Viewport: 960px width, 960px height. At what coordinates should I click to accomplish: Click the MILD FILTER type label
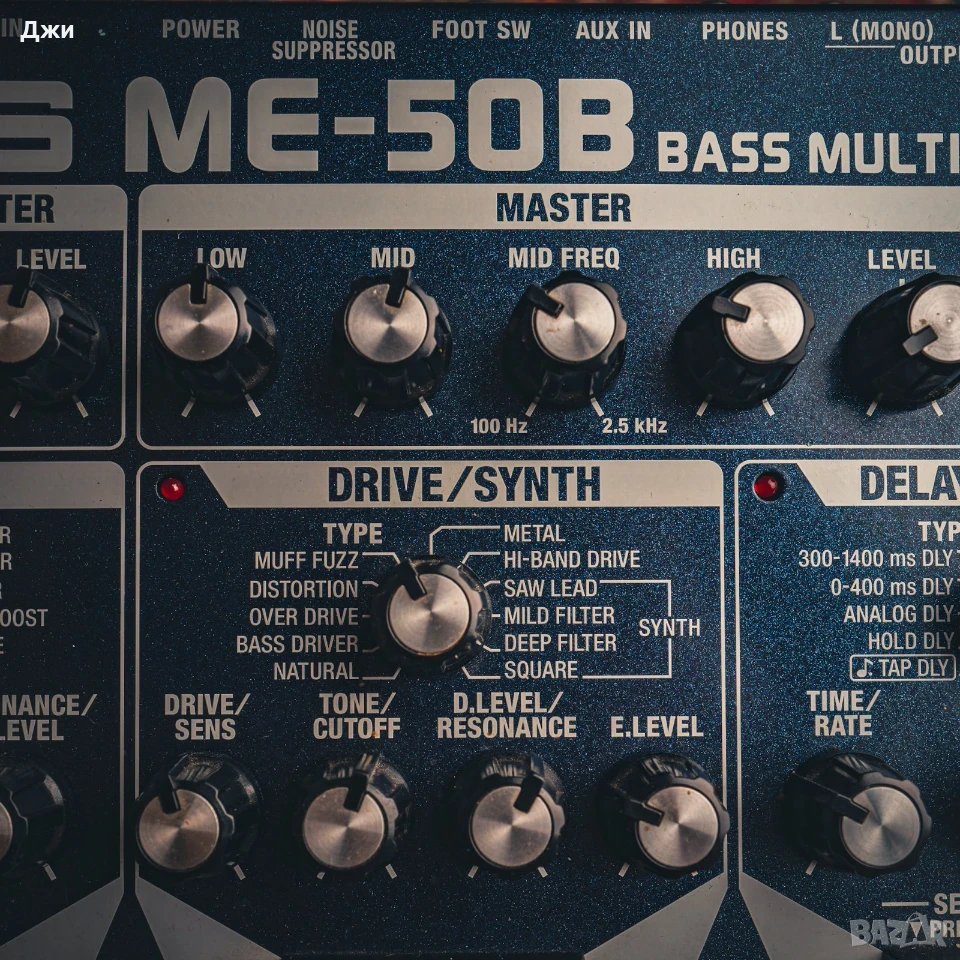pos(559,616)
